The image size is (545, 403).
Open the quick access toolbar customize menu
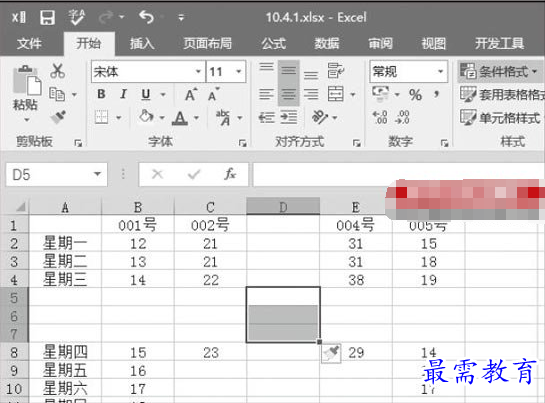pyautogui.click(x=181, y=17)
